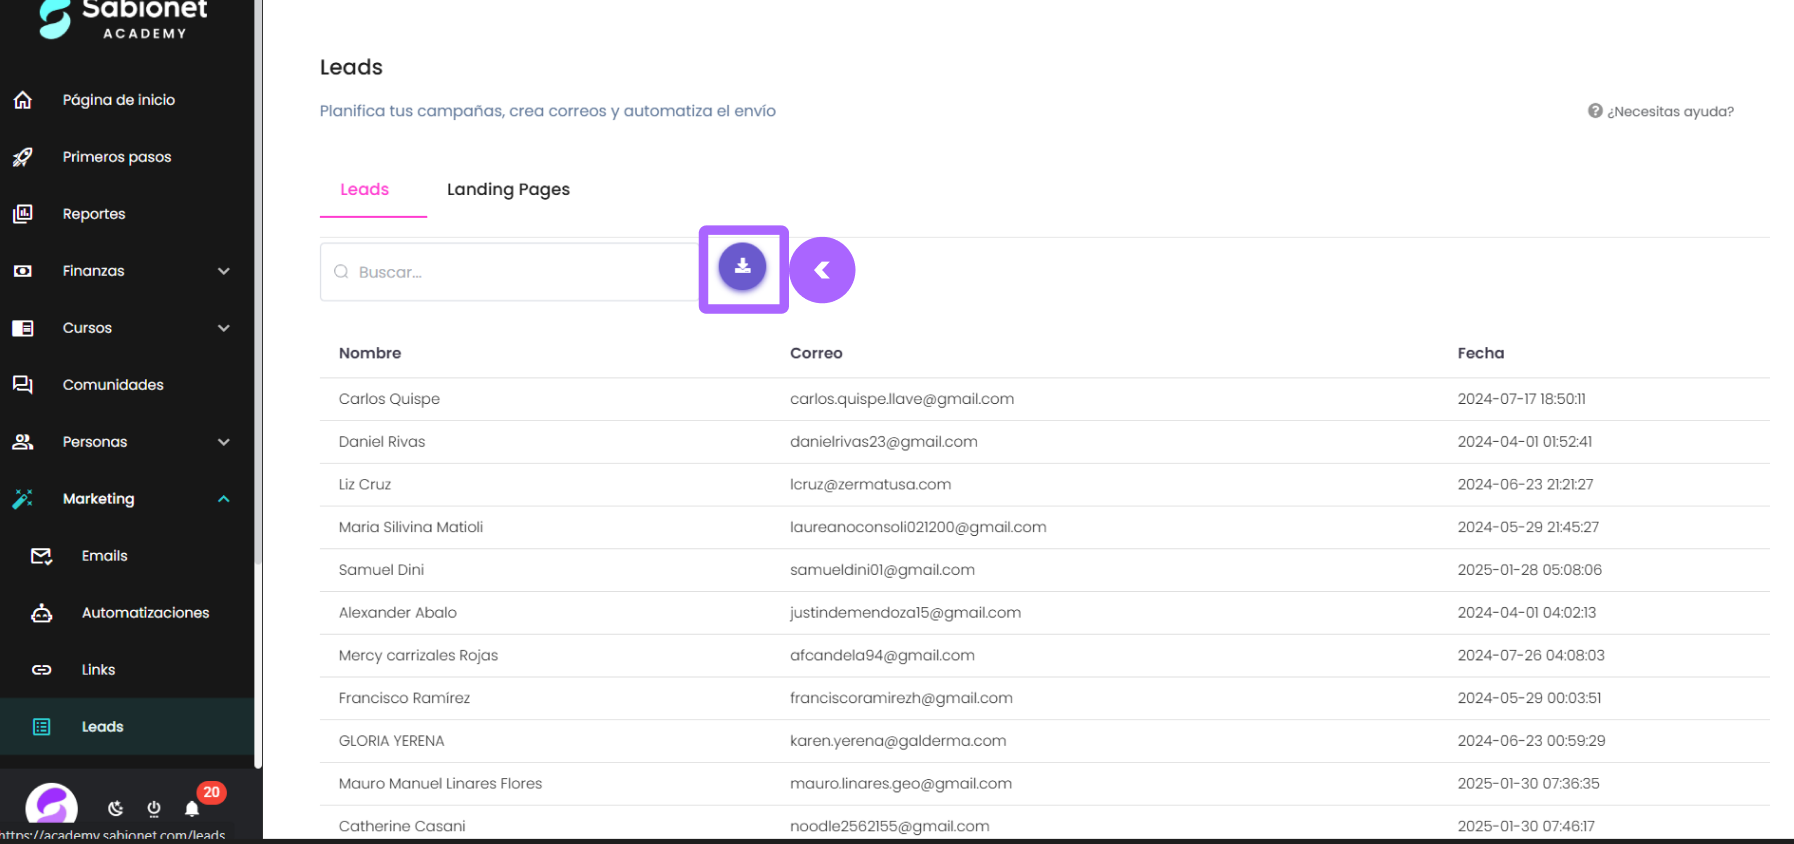1794x844 pixels.
Task: Click the Personas people icon
Action: 23,442
